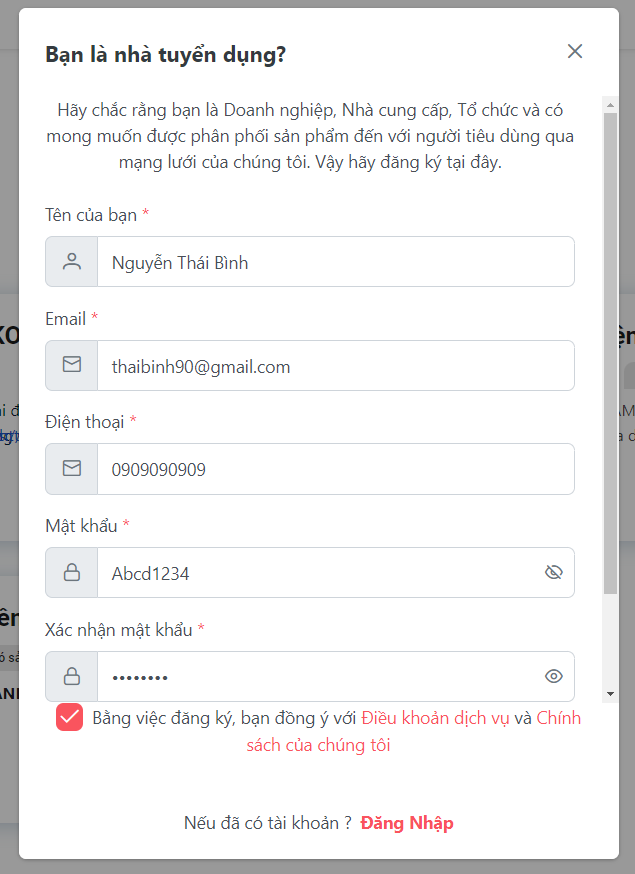Click the envelope icon beside the Email field
Image resolution: width=635 pixels, height=874 pixels.
click(71, 365)
